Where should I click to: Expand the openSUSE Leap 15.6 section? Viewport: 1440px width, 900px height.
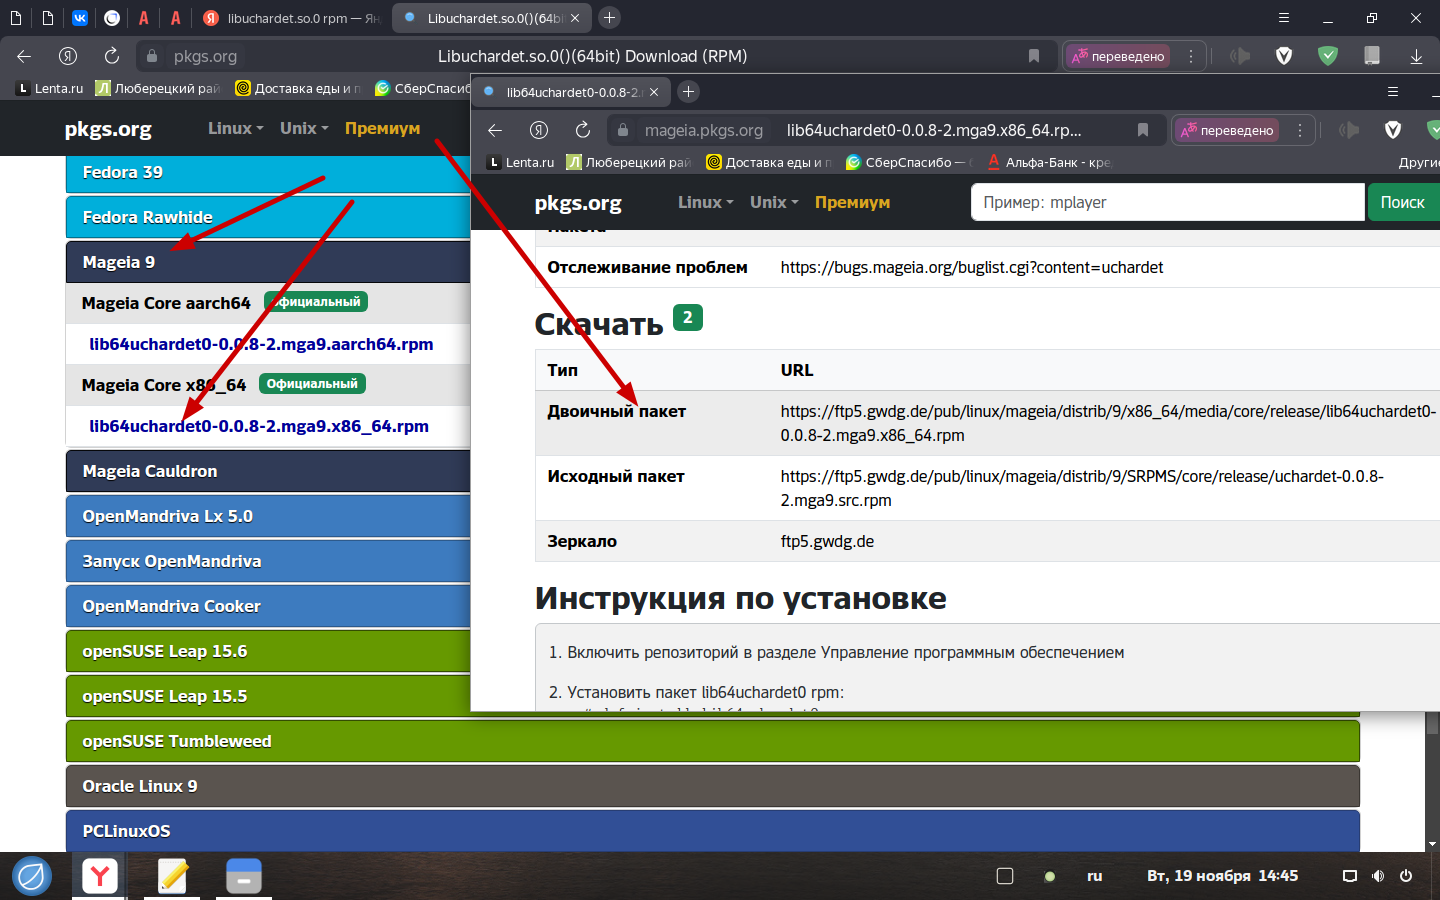pos(268,651)
